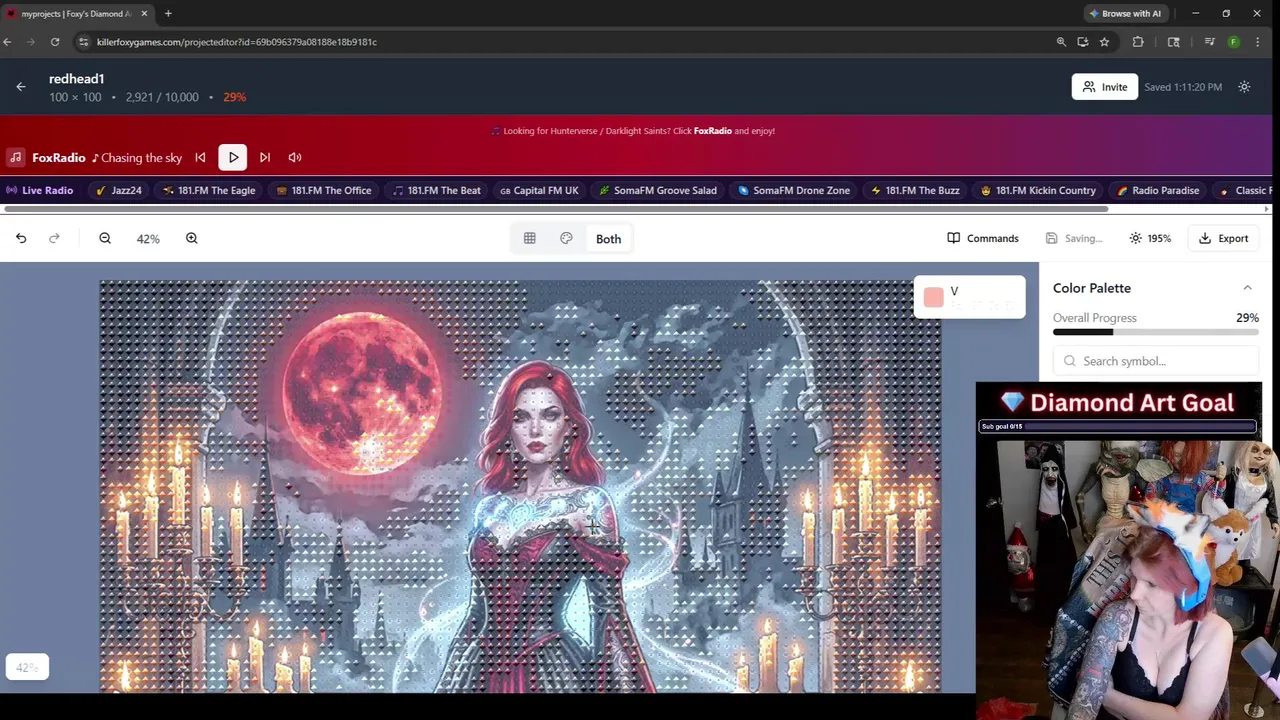Open the browser three-dot menu
Screen dimensions: 1280x720
(1257, 42)
